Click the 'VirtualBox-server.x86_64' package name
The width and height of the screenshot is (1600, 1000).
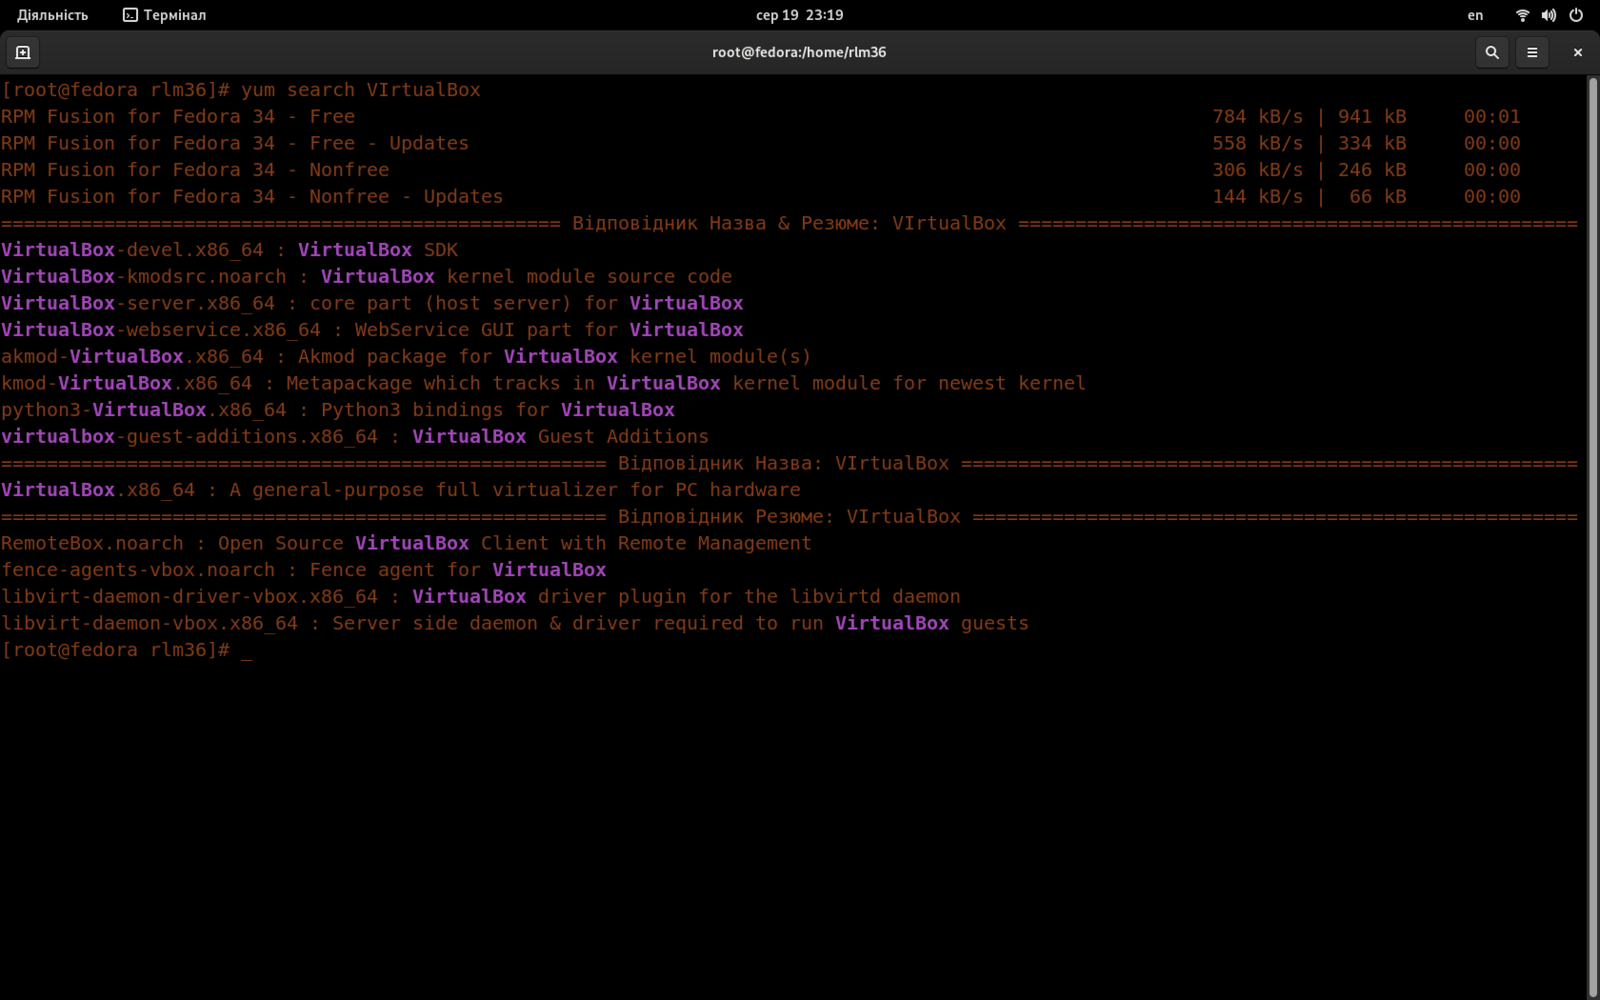[x=138, y=303]
